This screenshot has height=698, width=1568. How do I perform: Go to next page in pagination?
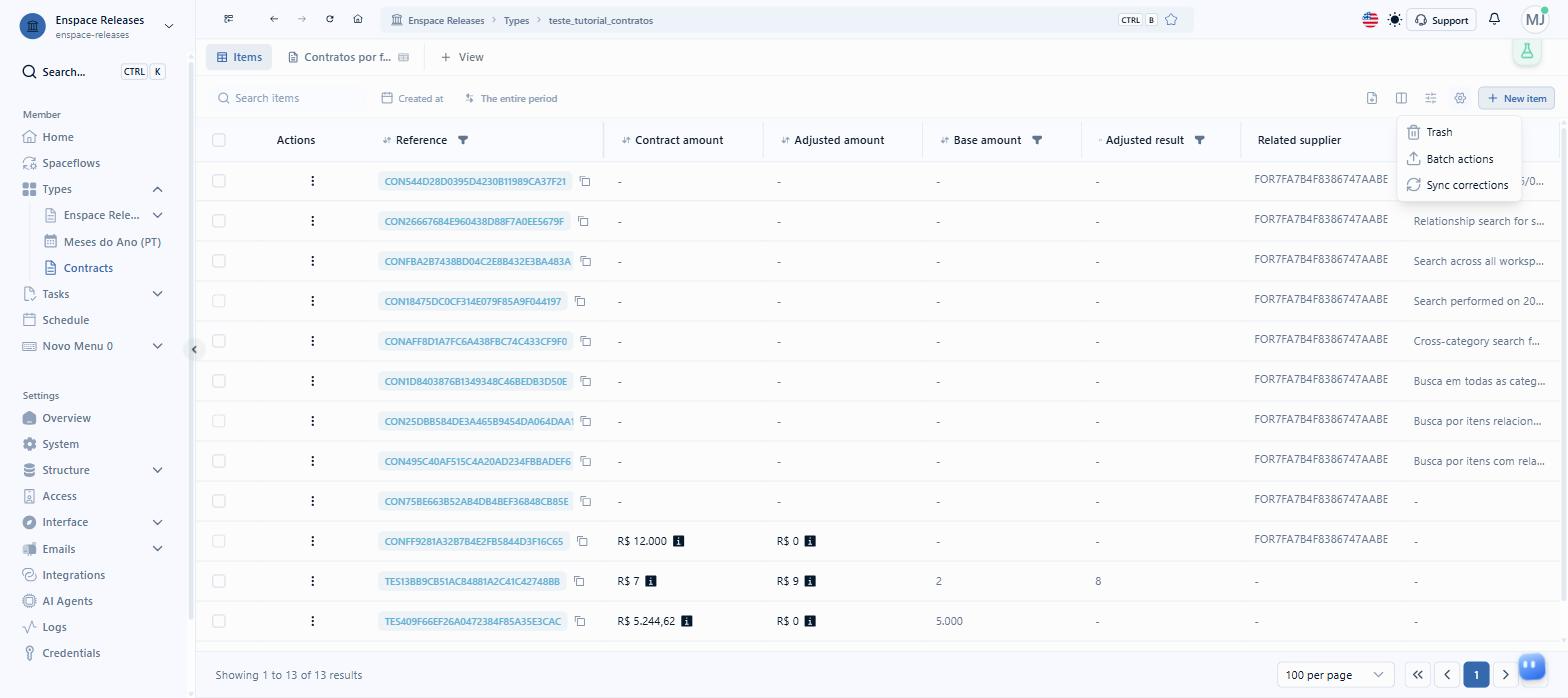(1506, 675)
